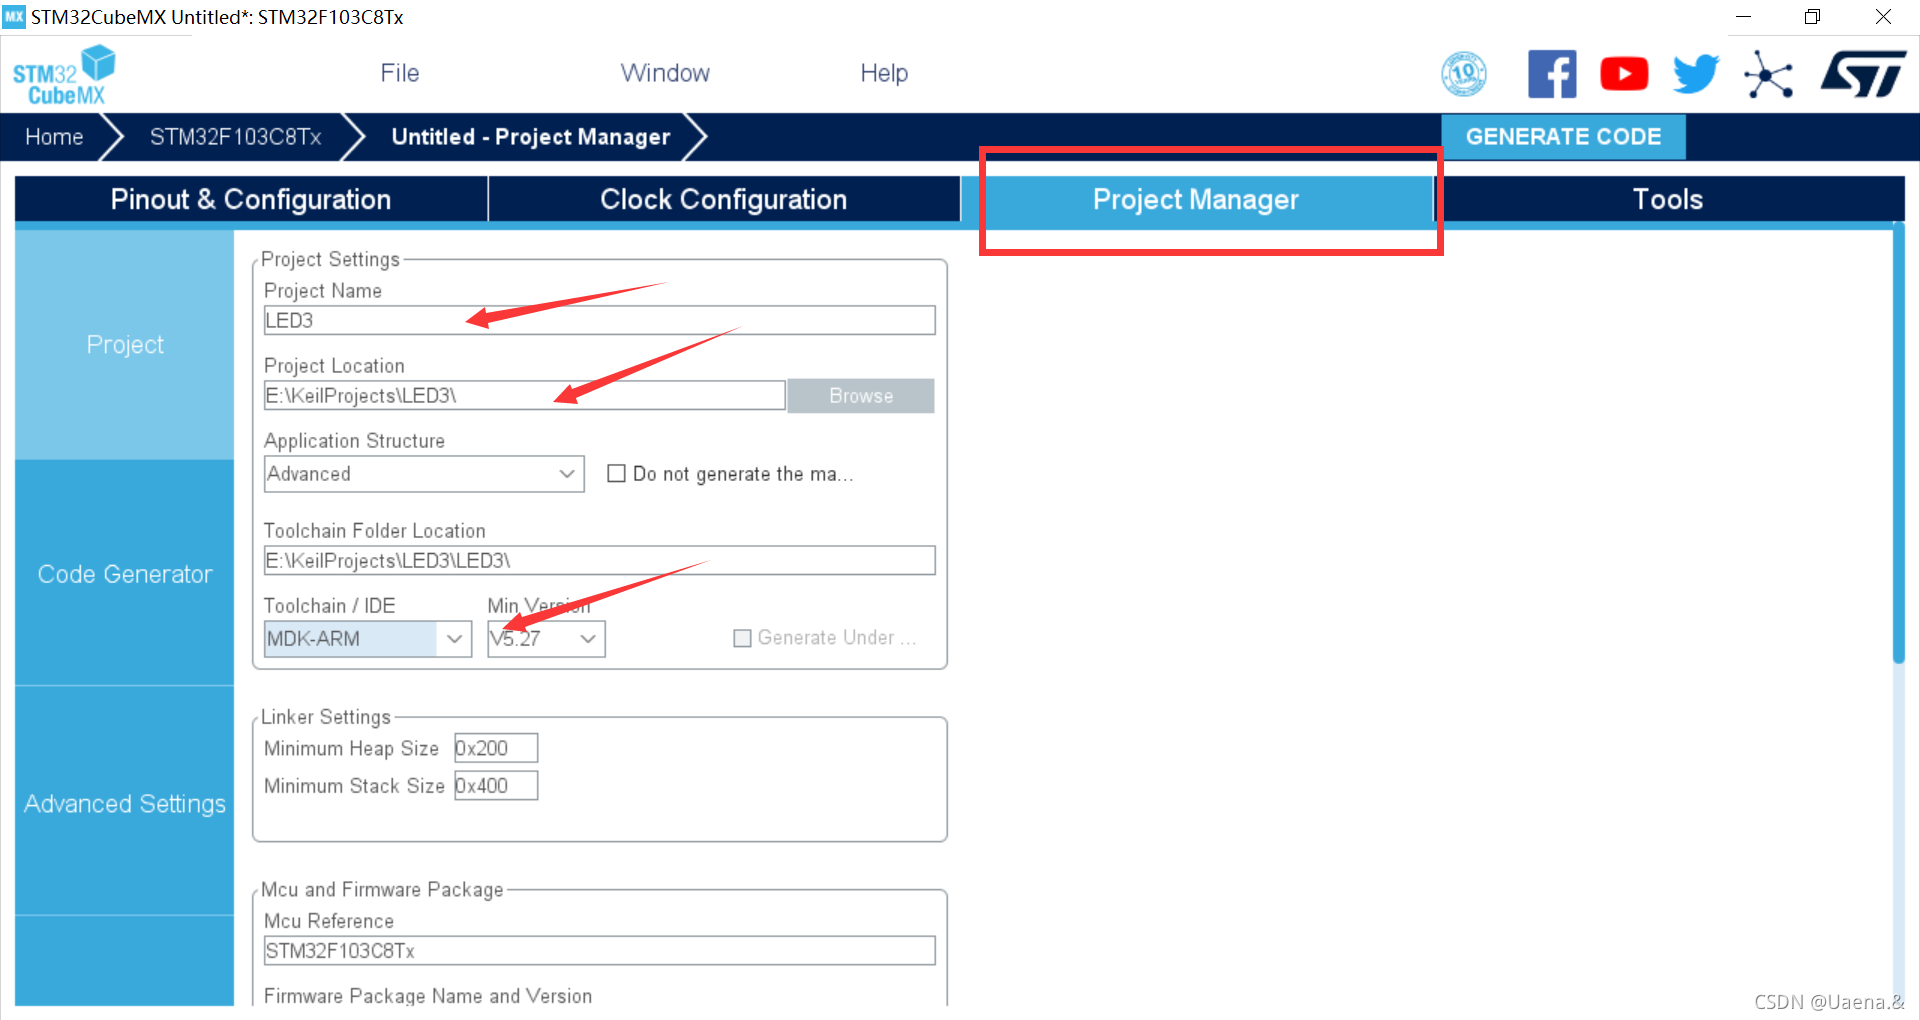
Task: Click the Minimum Heap Size field
Action: click(496, 748)
